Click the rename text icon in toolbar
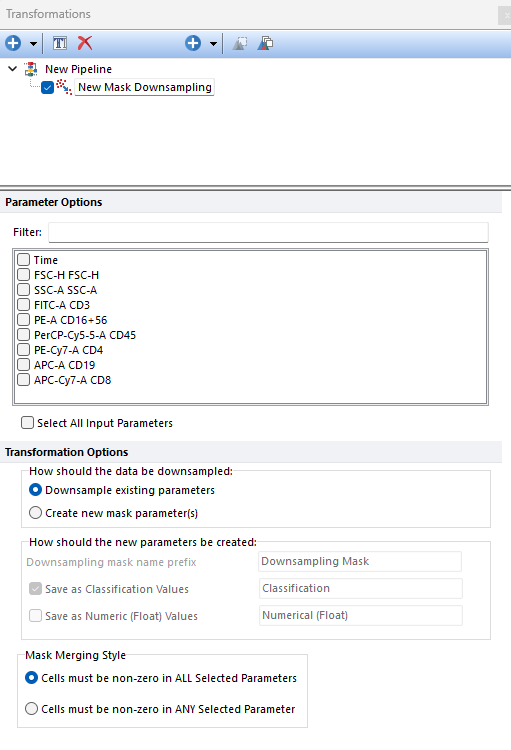 pos(60,43)
